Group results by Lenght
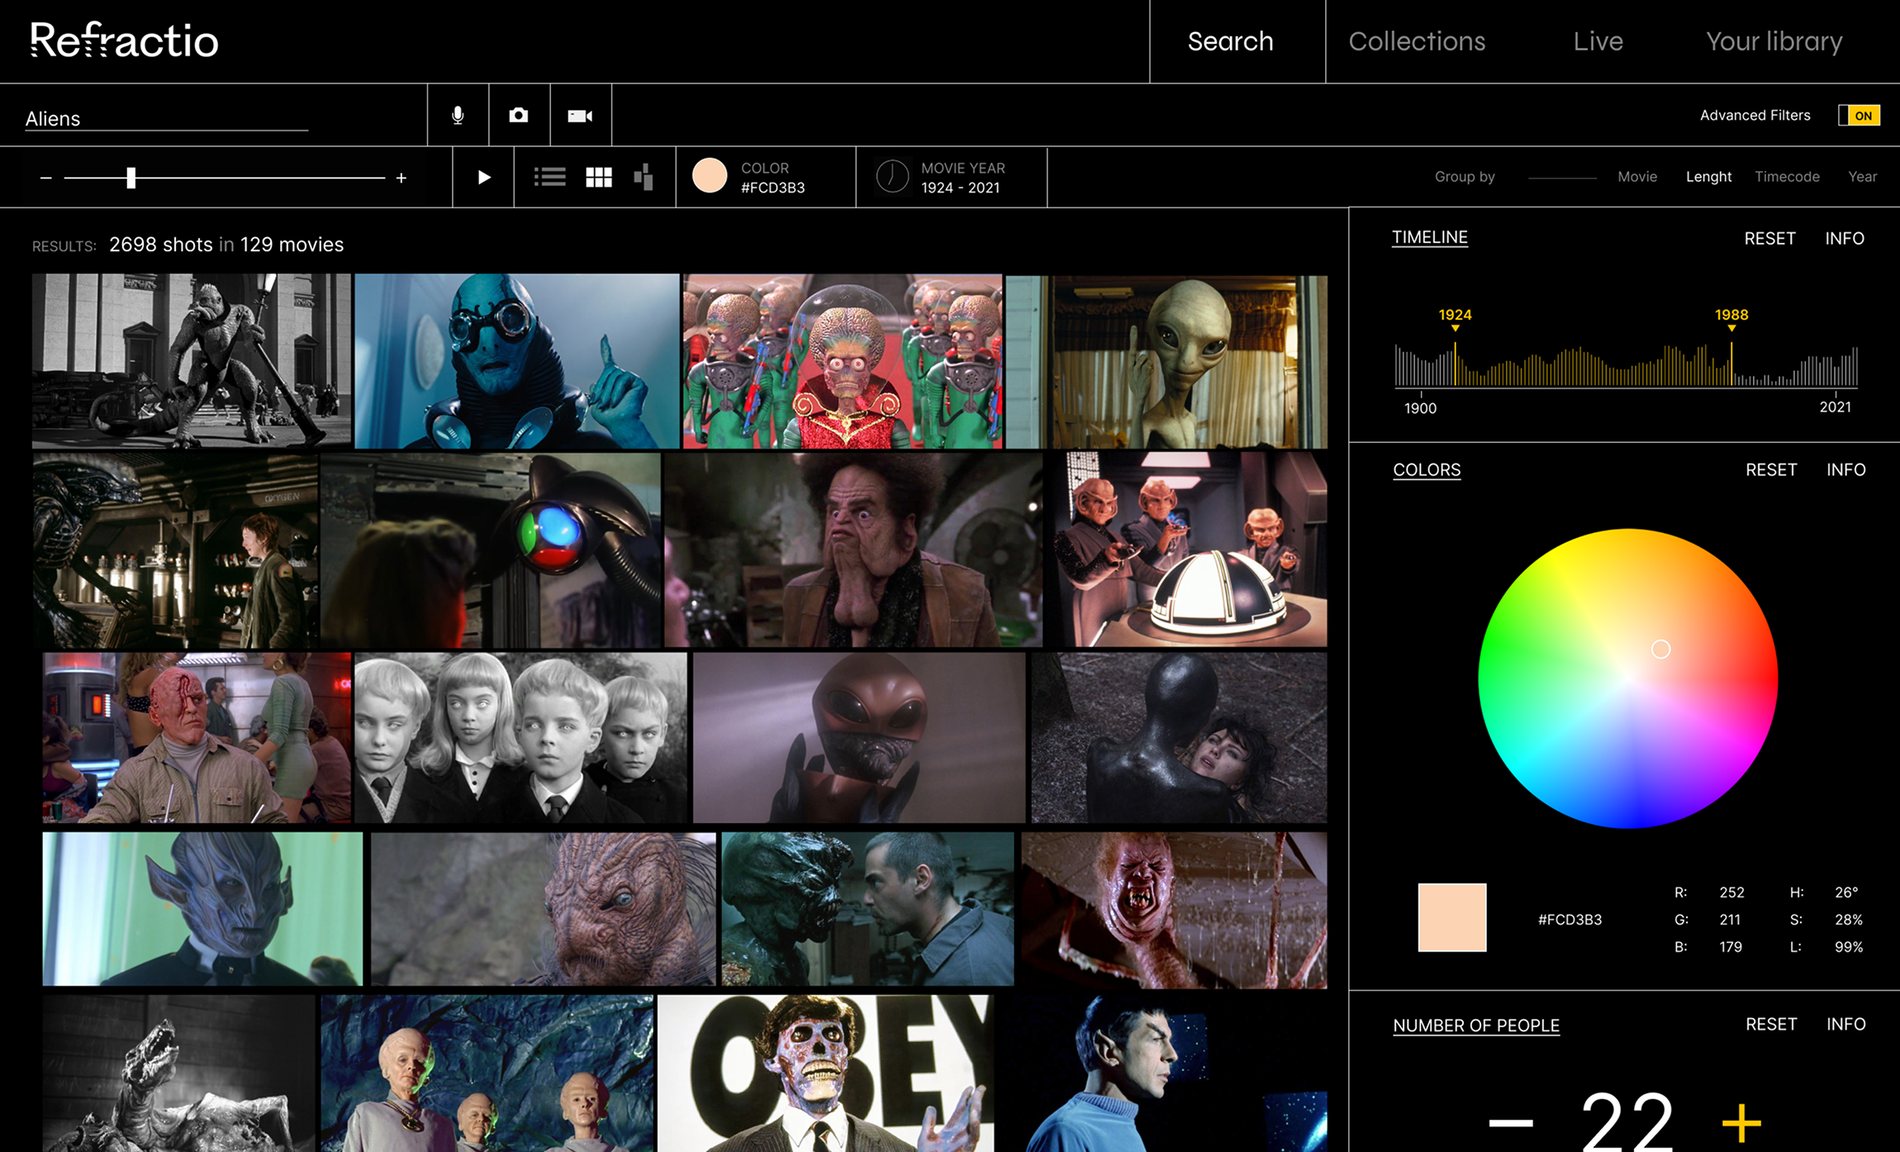The width and height of the screenshot is (1900, 1152). tap(1708, 177)
